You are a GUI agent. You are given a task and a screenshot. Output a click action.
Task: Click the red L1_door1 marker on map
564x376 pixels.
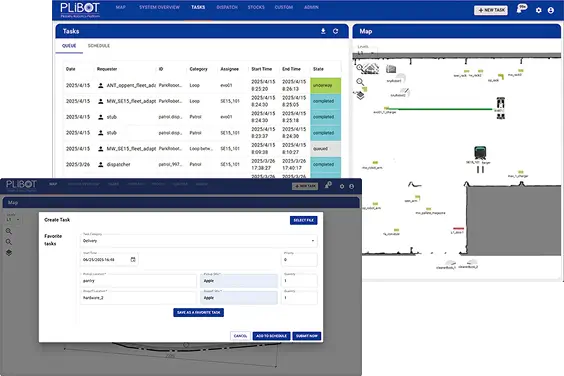[x=458, y=228]
